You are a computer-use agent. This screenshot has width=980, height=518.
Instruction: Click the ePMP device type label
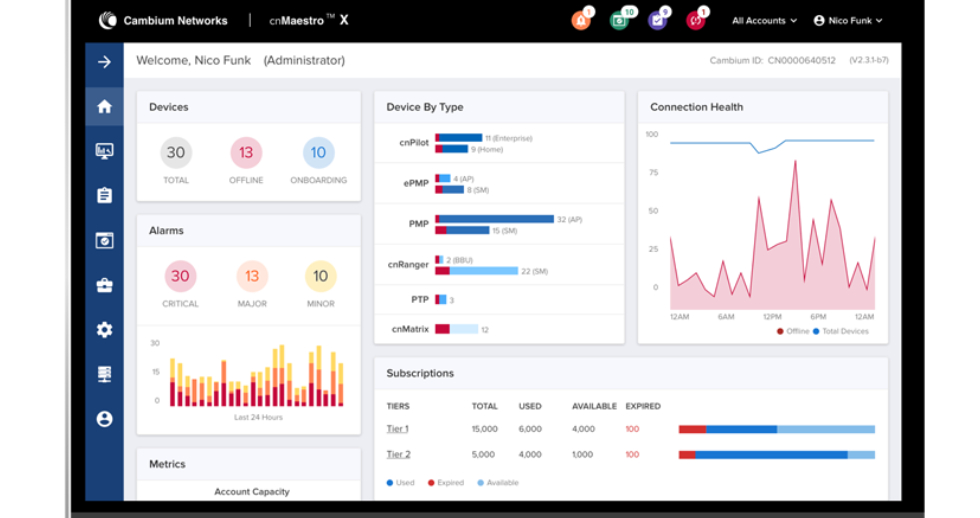[416, 184]
